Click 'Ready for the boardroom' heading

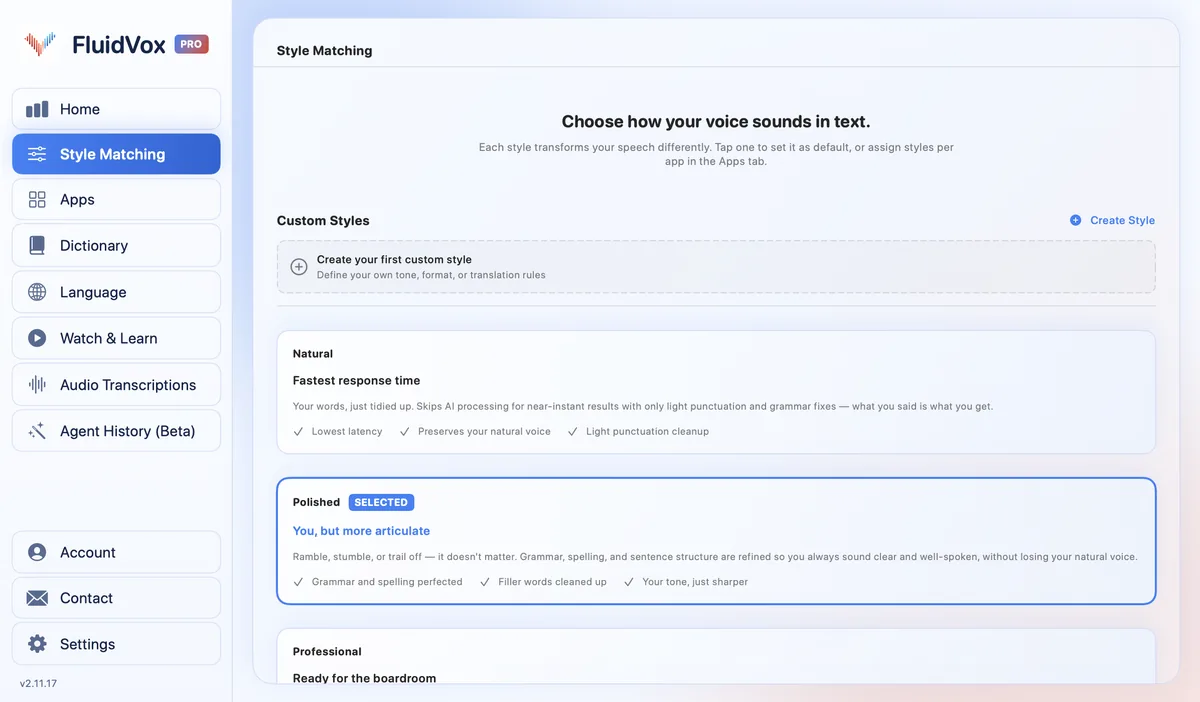364,678
